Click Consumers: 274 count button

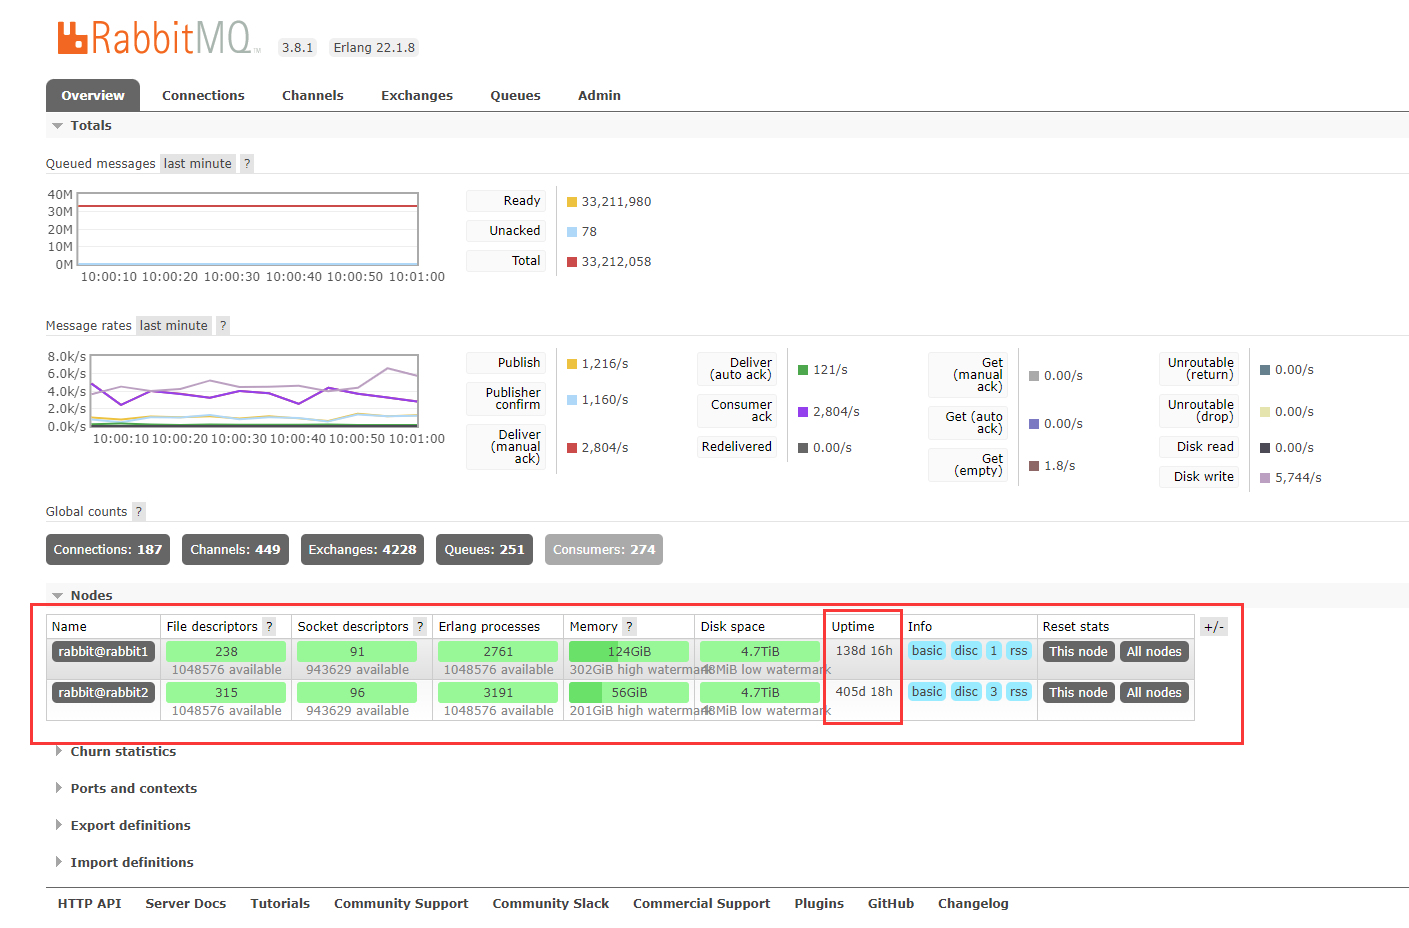tap(604, 550)
